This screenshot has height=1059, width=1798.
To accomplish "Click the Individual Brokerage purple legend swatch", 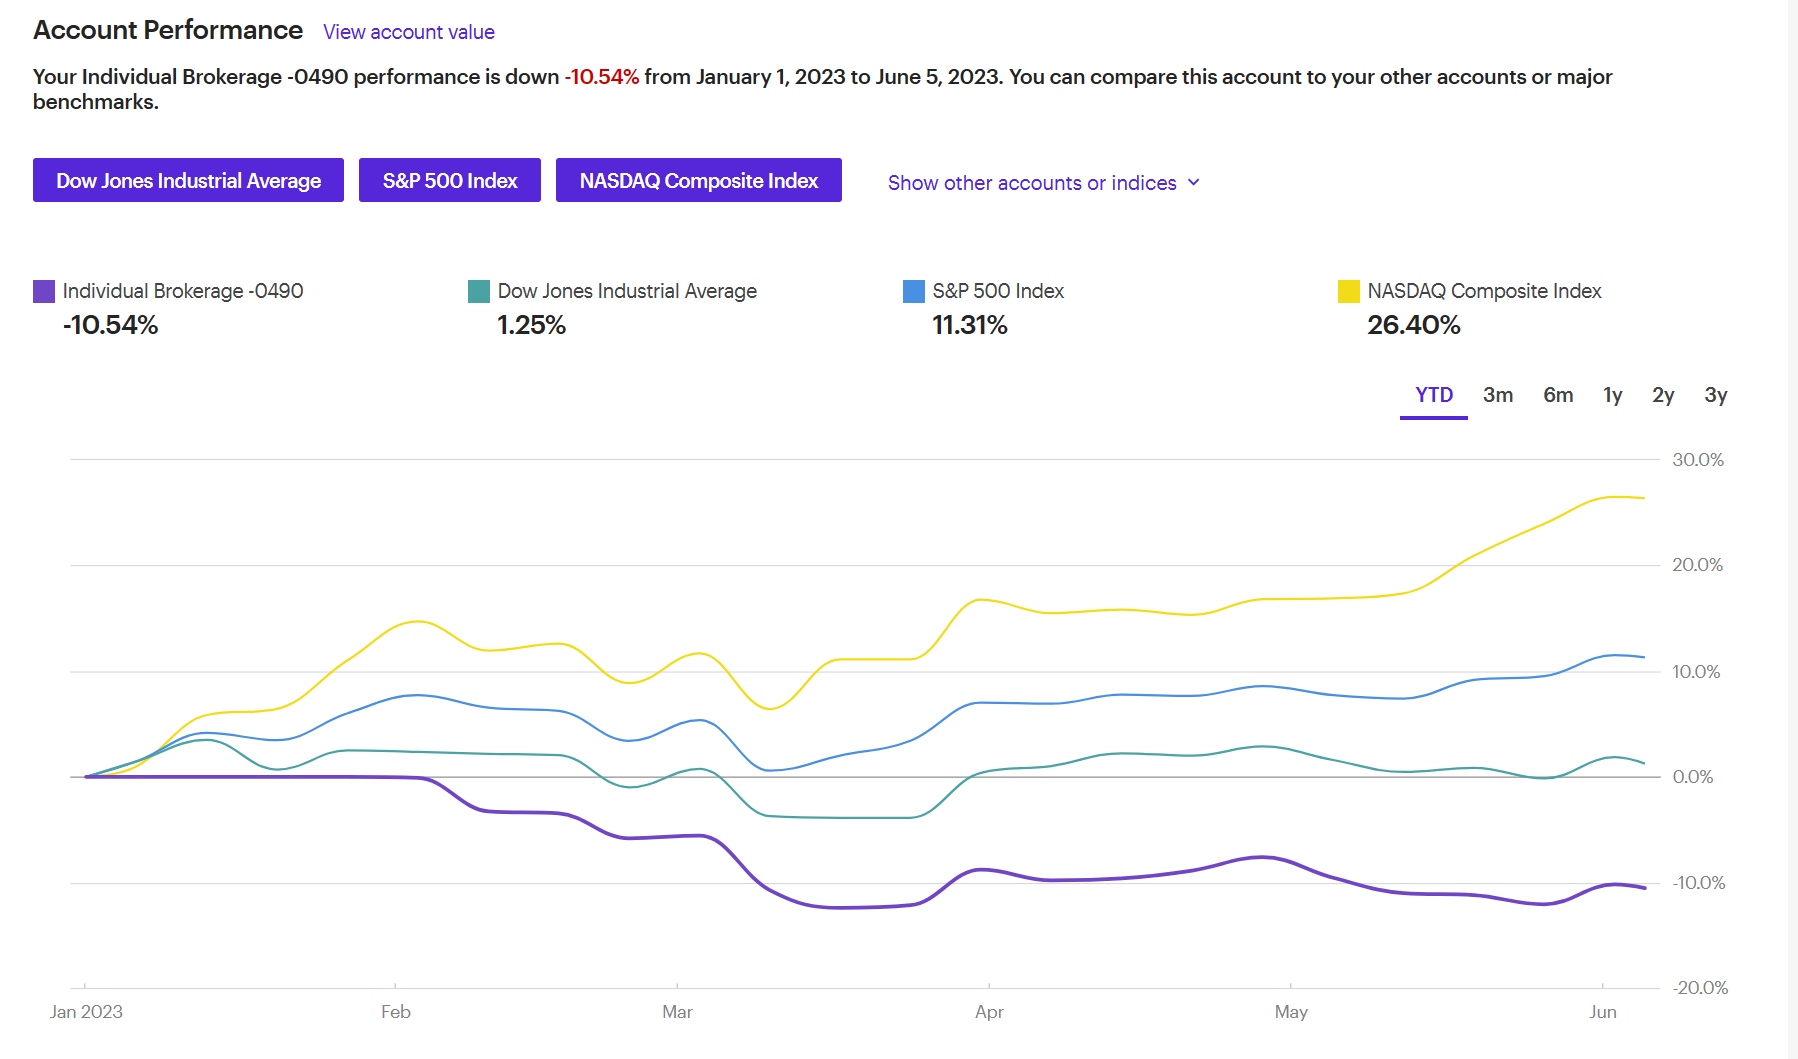I will pos(42,291).
